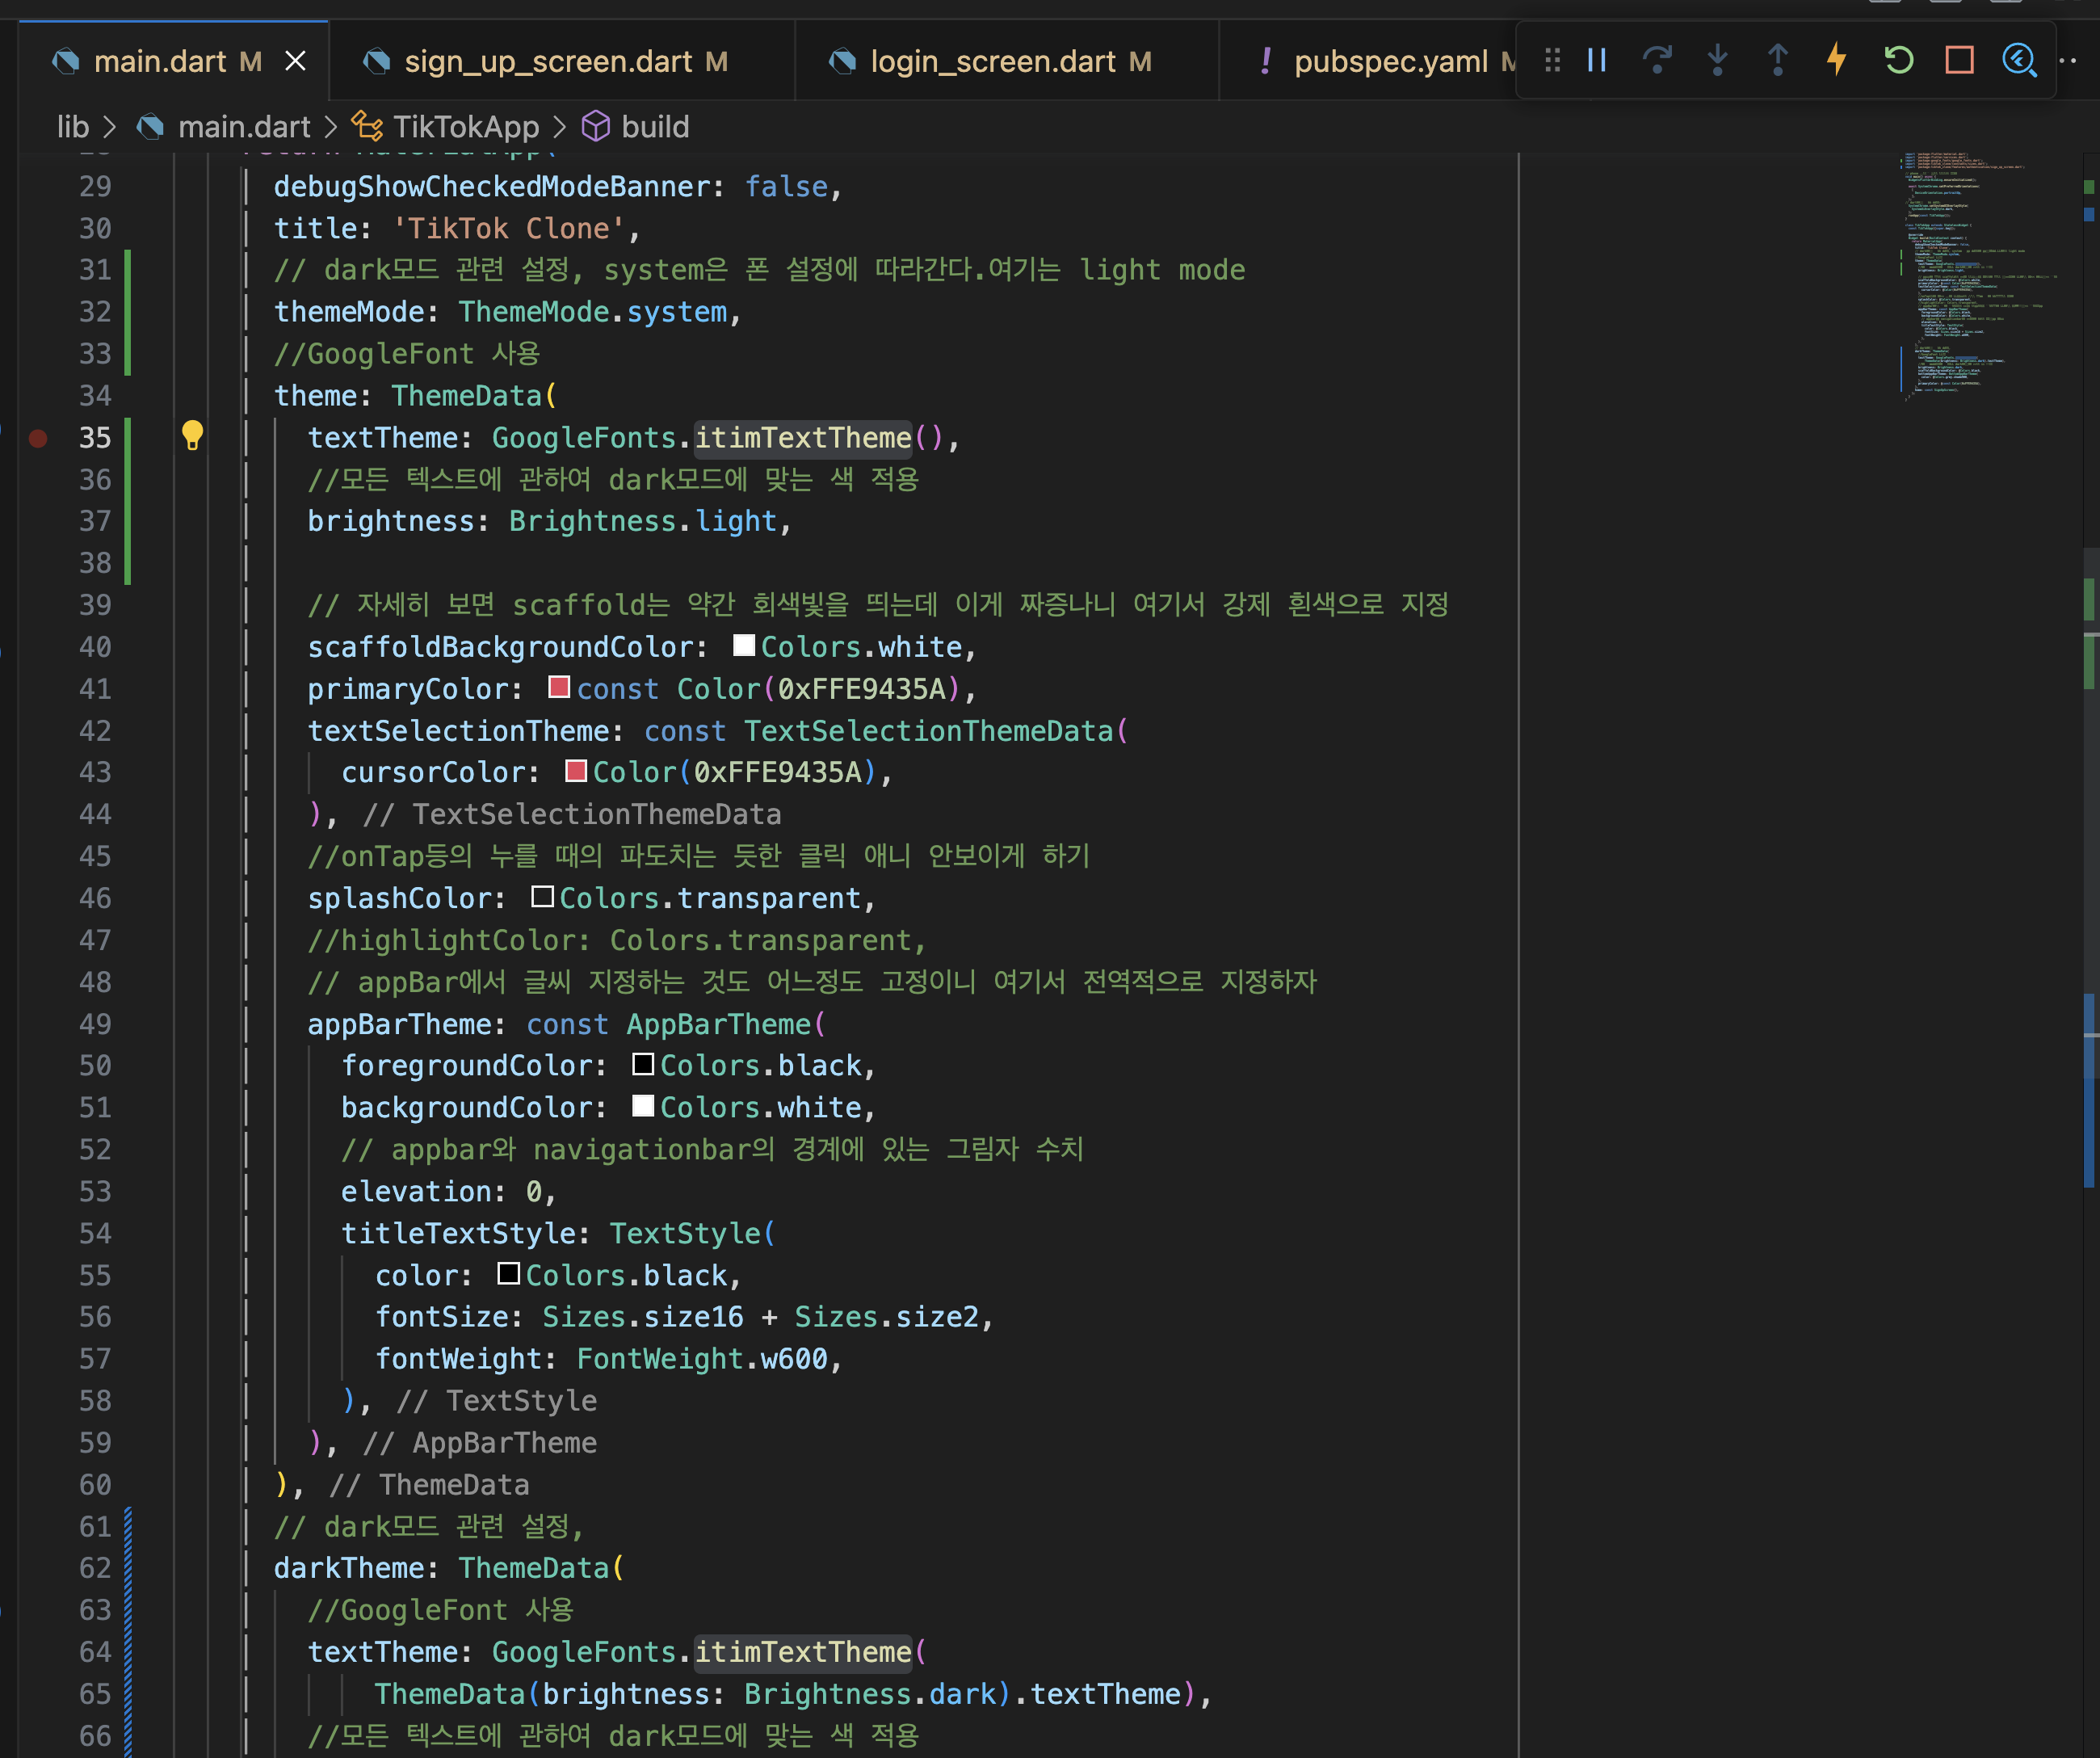2100x1758 pixels.
Task: Stop debugging with the red square
Action: [x=1959, y=61]
